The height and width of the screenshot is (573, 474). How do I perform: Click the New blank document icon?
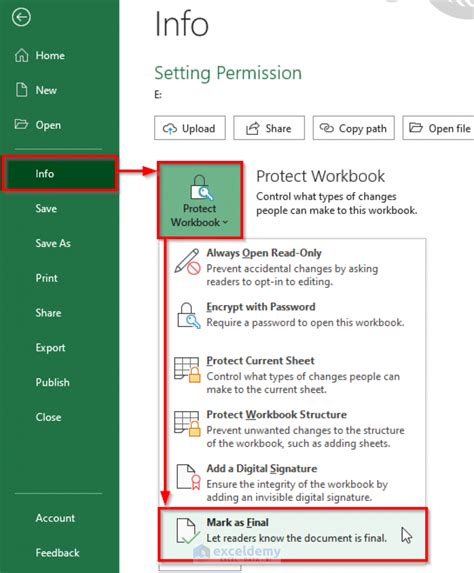point(22,90)
